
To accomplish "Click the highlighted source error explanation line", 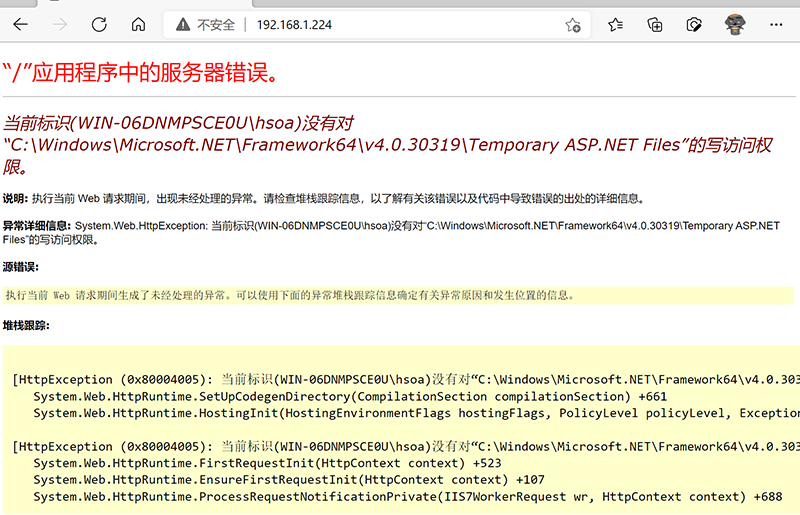I will pyautogui.click(x=398, y=295).
